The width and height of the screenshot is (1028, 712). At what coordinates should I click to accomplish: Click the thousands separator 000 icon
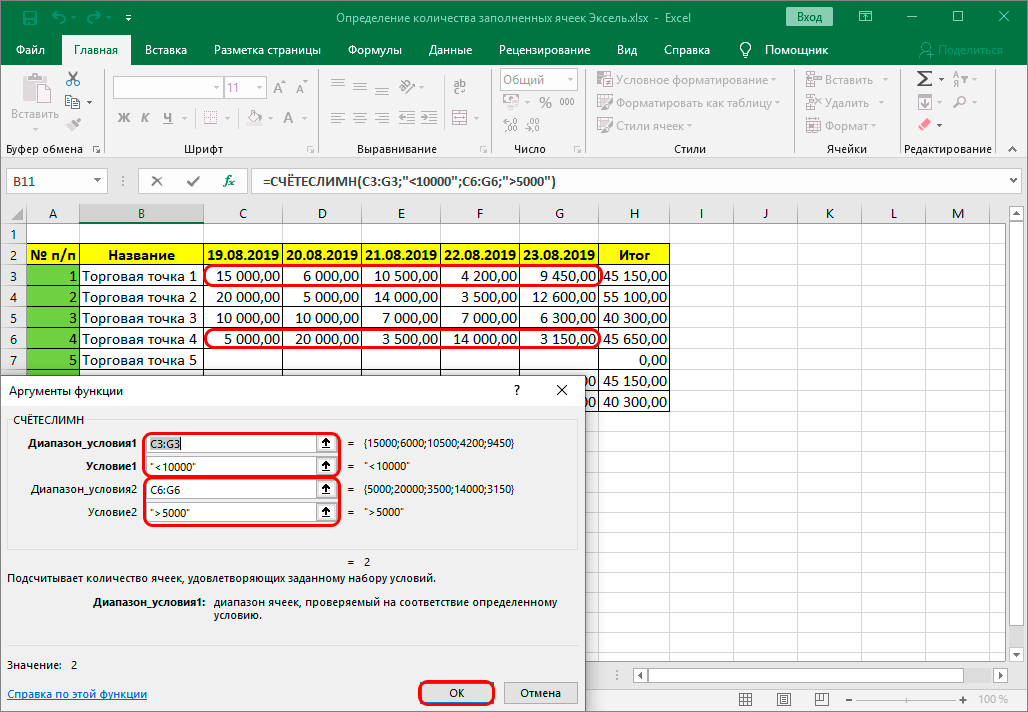coord(567,102)
